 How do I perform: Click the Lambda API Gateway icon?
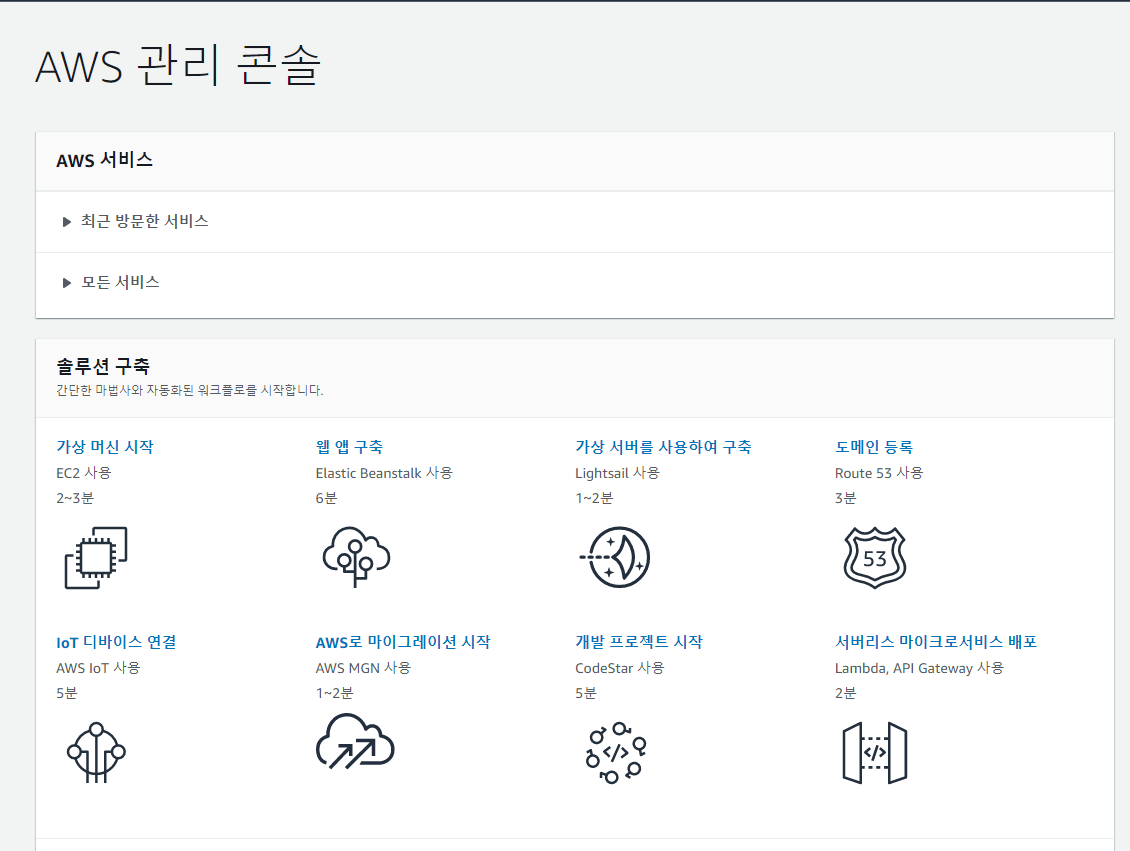tap(874, 752)
